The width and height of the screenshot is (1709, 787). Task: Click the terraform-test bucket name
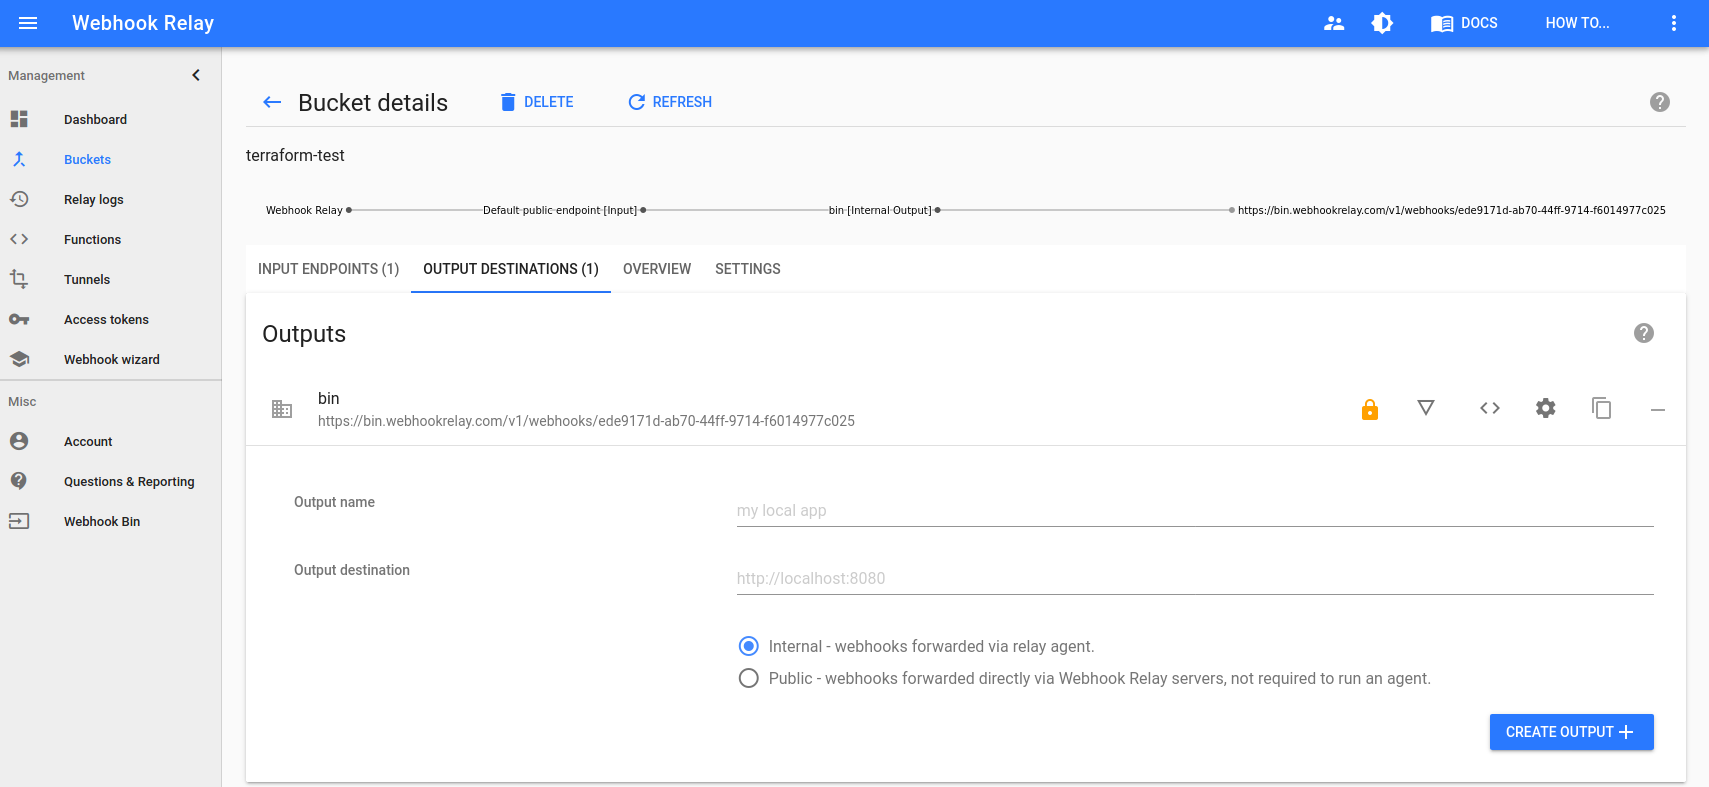[295, 155]
